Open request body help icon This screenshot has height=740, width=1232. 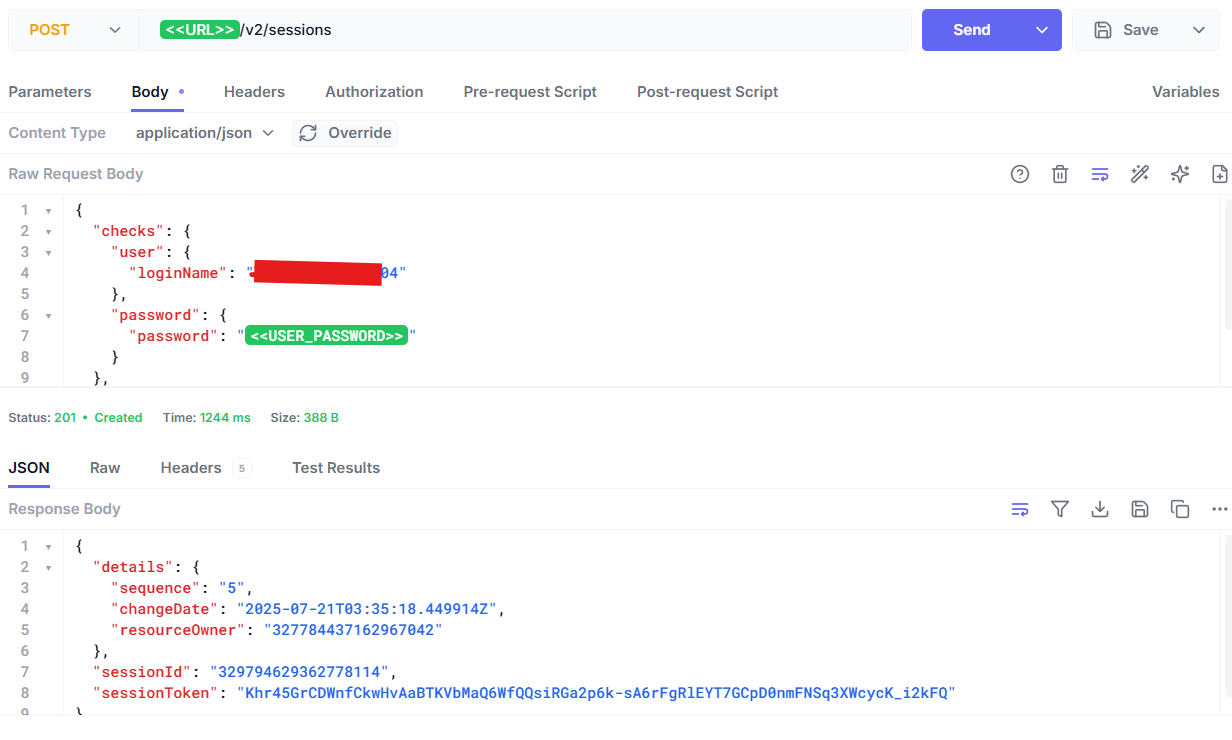coord(1020,174)
